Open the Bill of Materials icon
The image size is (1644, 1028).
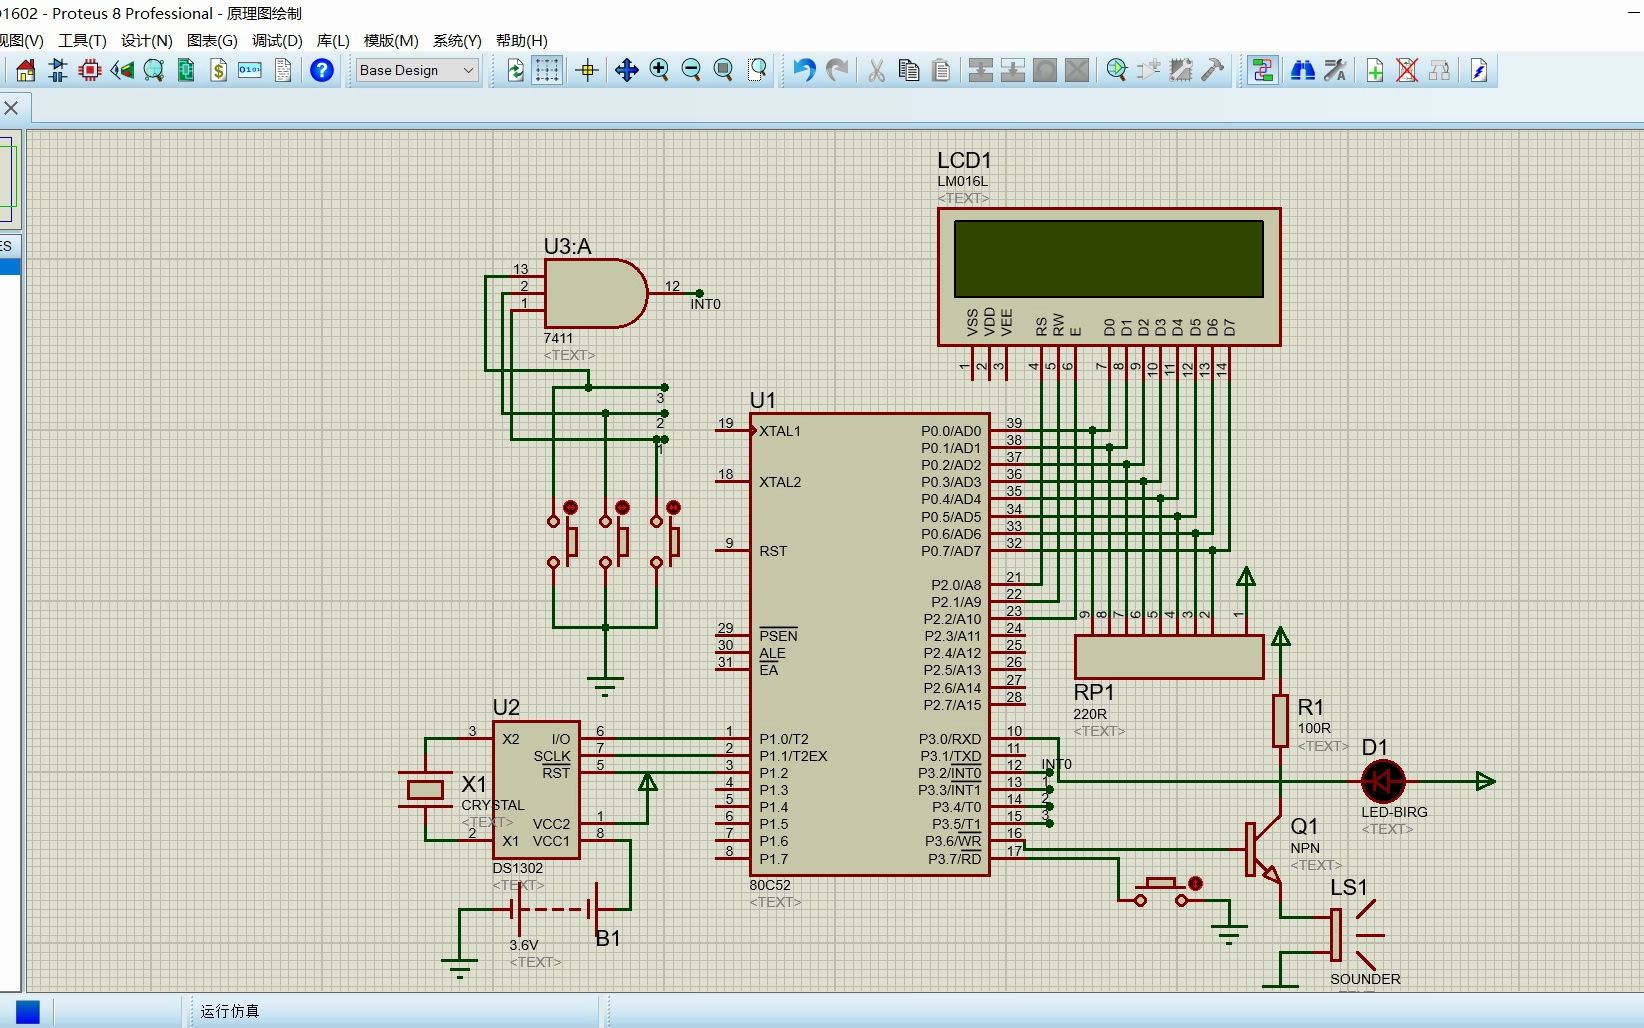click(218, 70)
